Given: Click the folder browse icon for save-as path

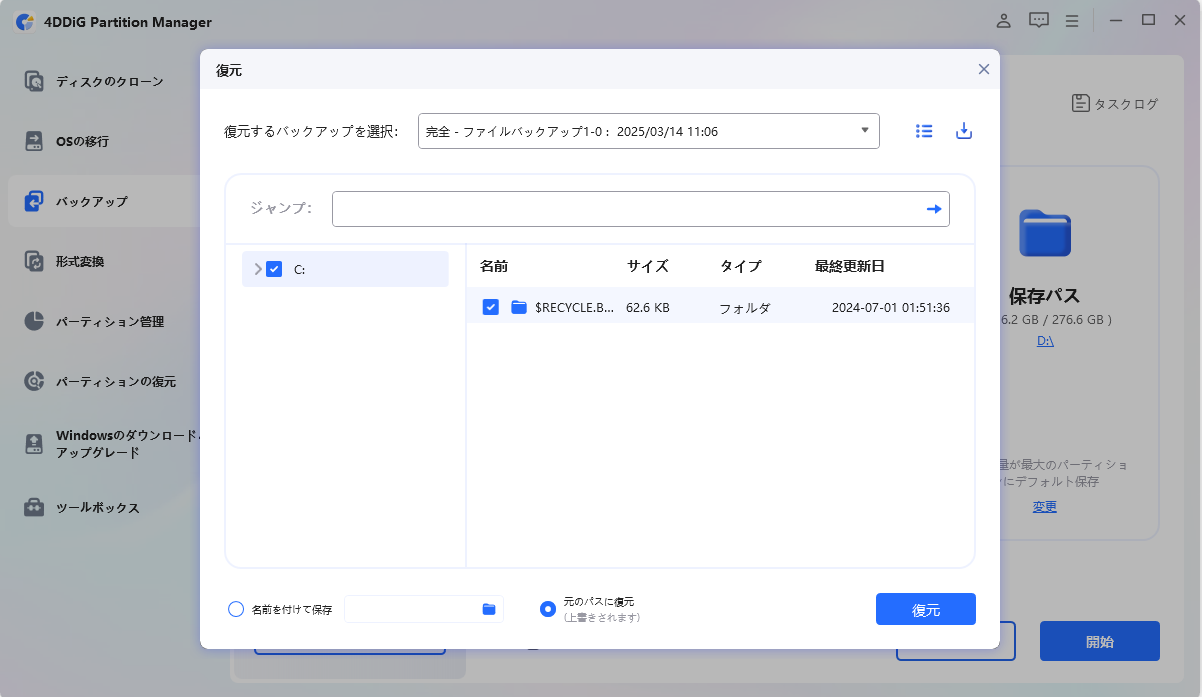Looking at the screenshot, I should click(489, 609).
